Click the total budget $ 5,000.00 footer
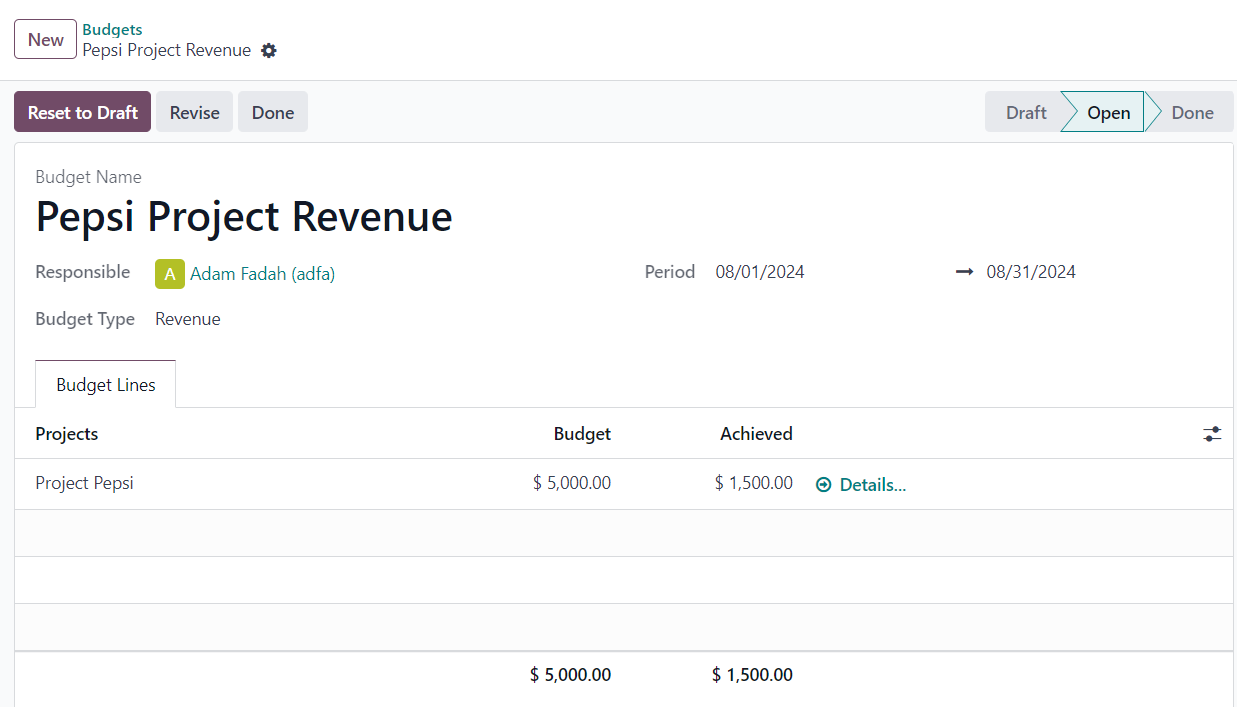Viewport: 1237px width, 707px height. coord(570,675)
